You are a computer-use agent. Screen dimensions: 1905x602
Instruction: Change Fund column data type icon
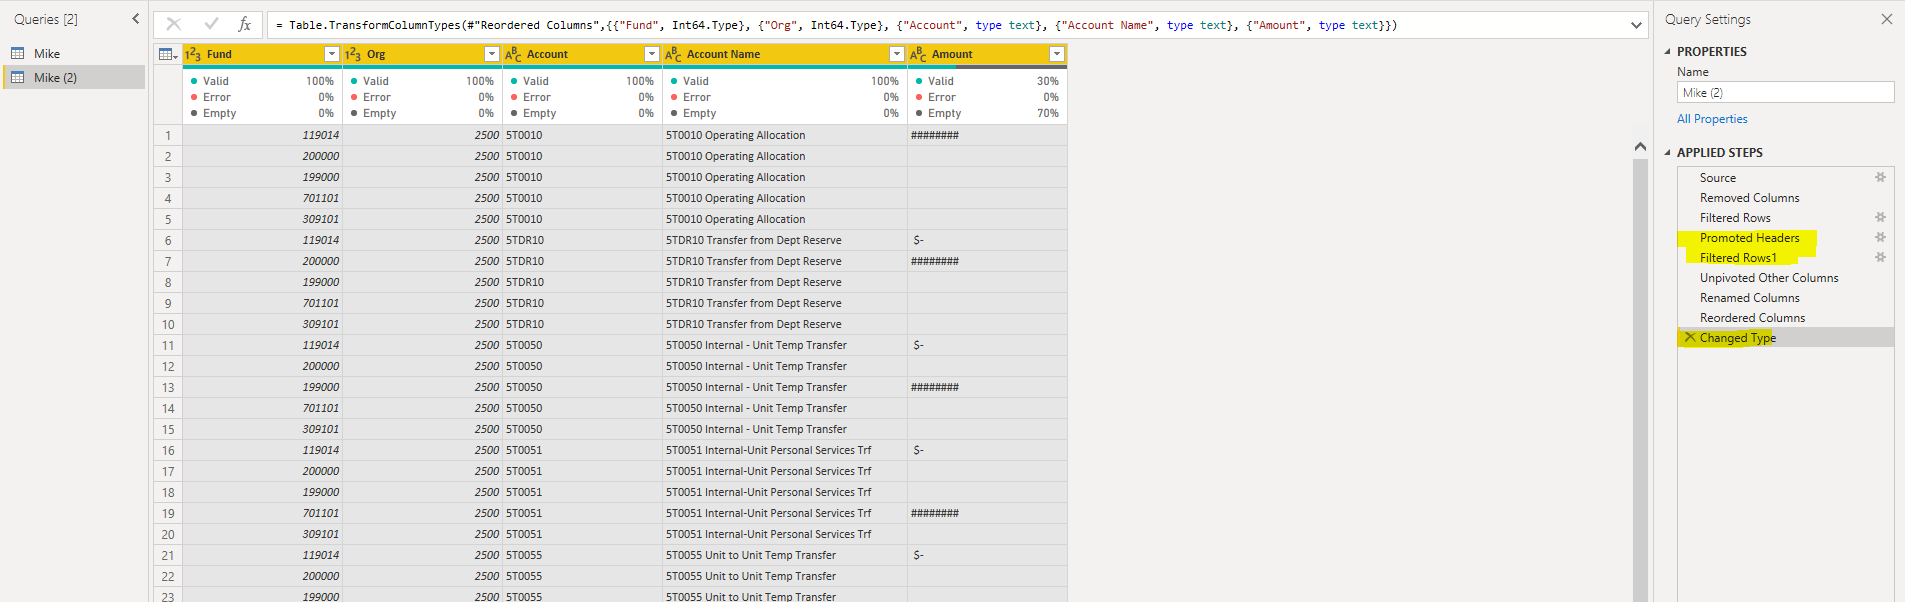(x=194, y=54)
